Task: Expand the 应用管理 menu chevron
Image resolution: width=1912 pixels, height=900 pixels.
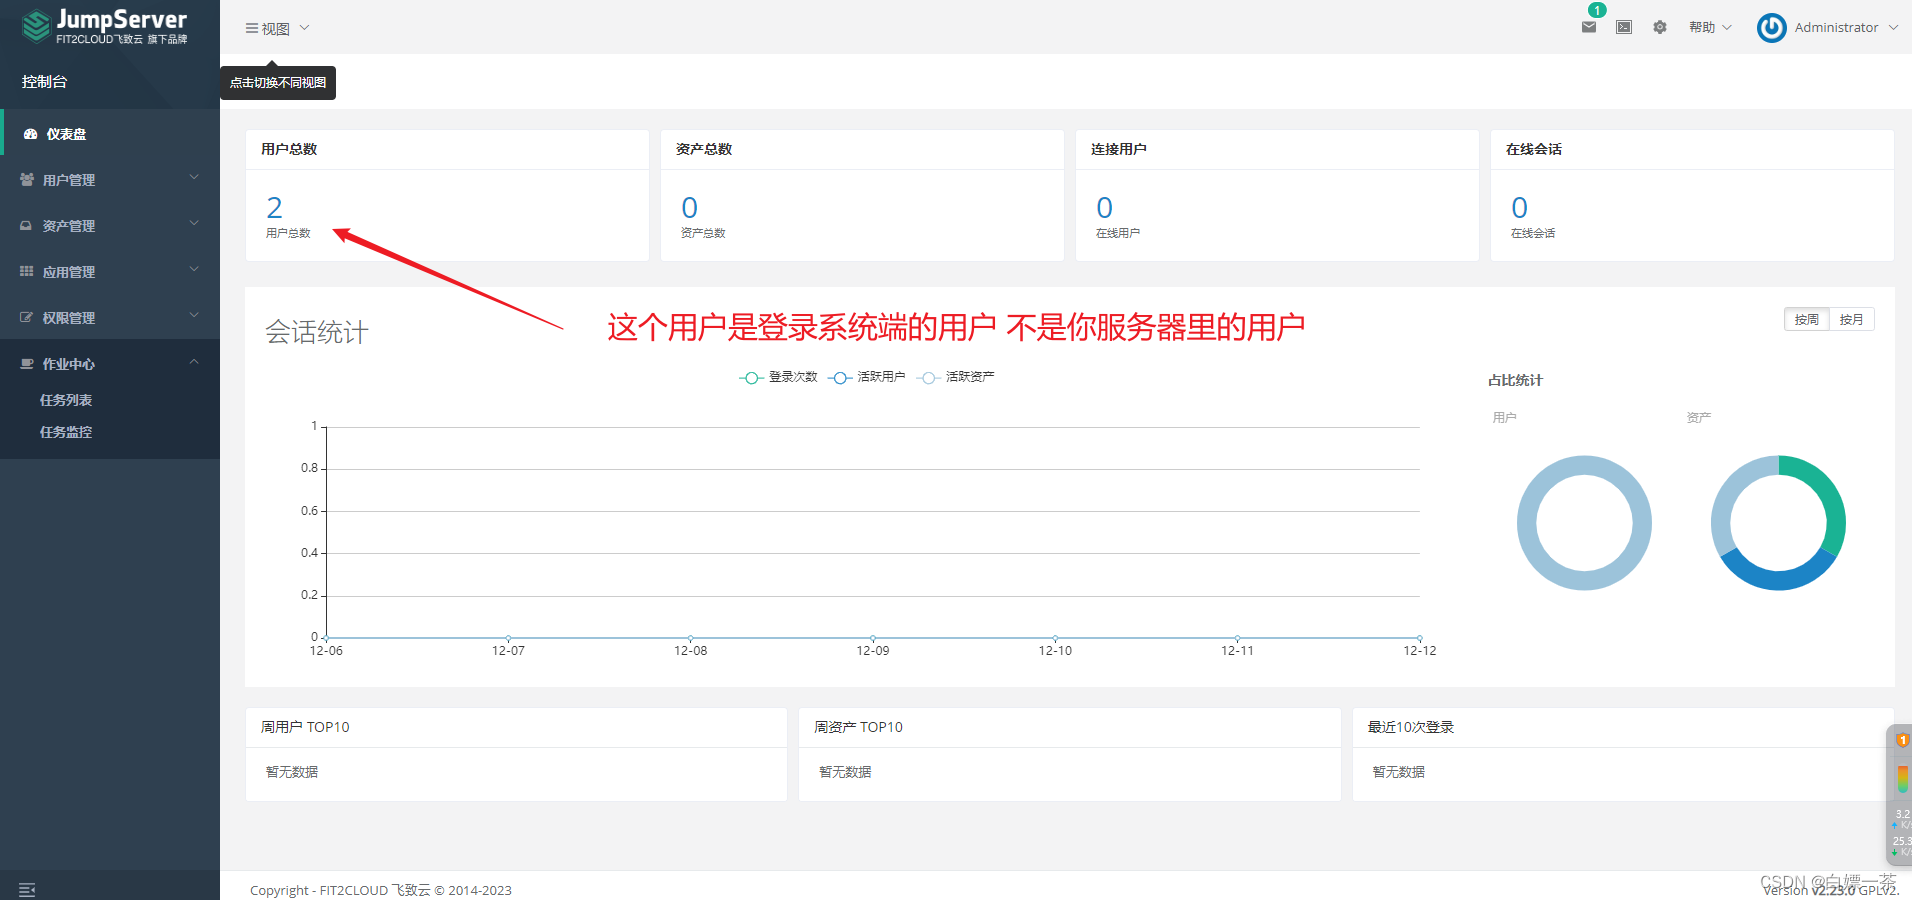Action: point(194,269)
